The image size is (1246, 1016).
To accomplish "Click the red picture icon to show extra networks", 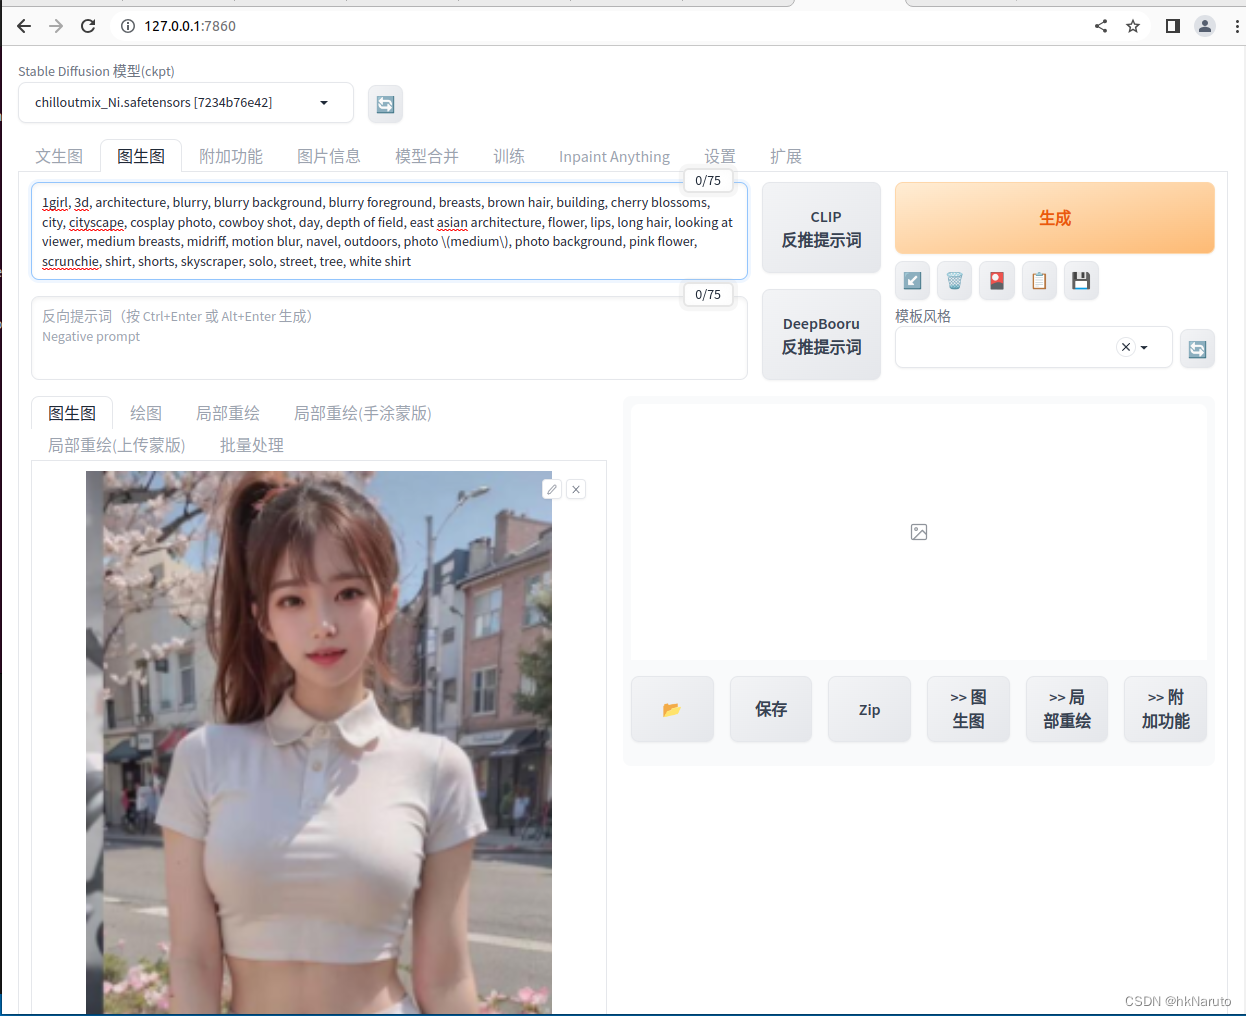I will point(996,281).
